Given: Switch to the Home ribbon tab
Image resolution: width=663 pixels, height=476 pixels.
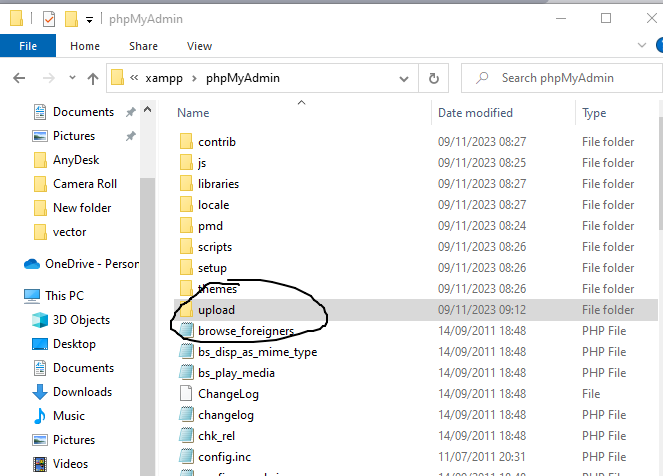Looking at the screenshot, I should tap(85, 46).
